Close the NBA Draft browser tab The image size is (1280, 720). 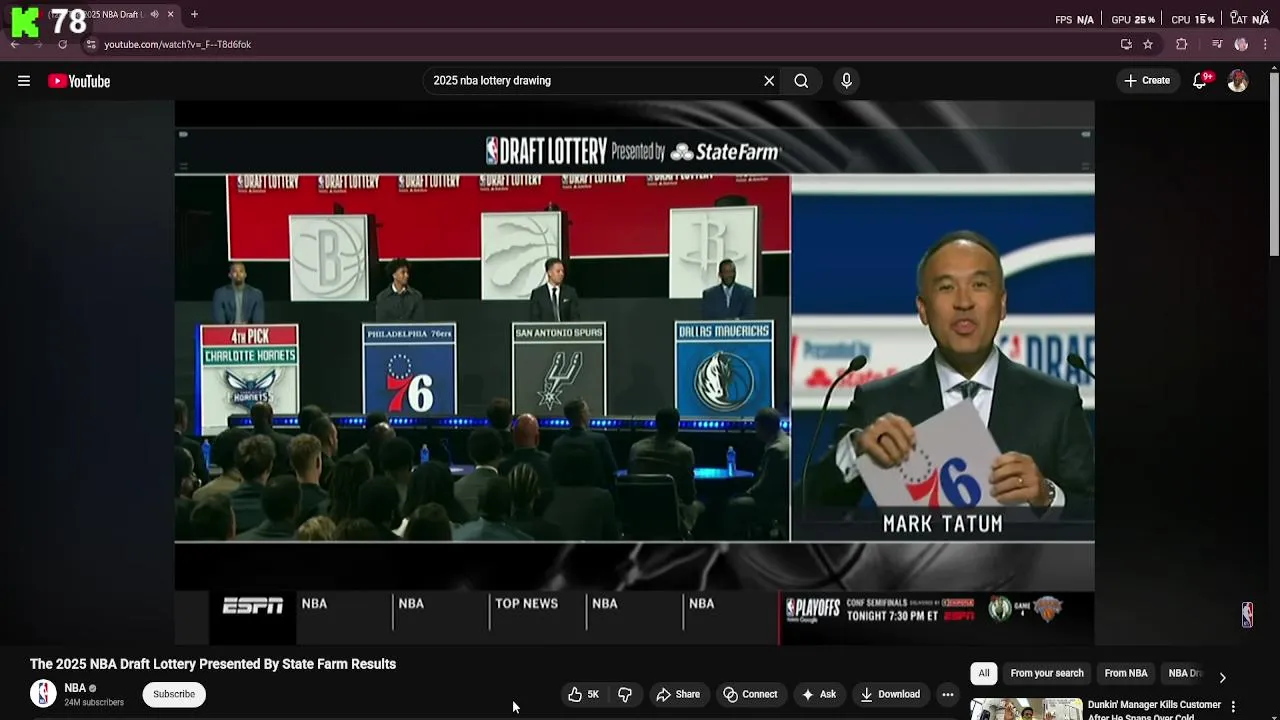171,15
